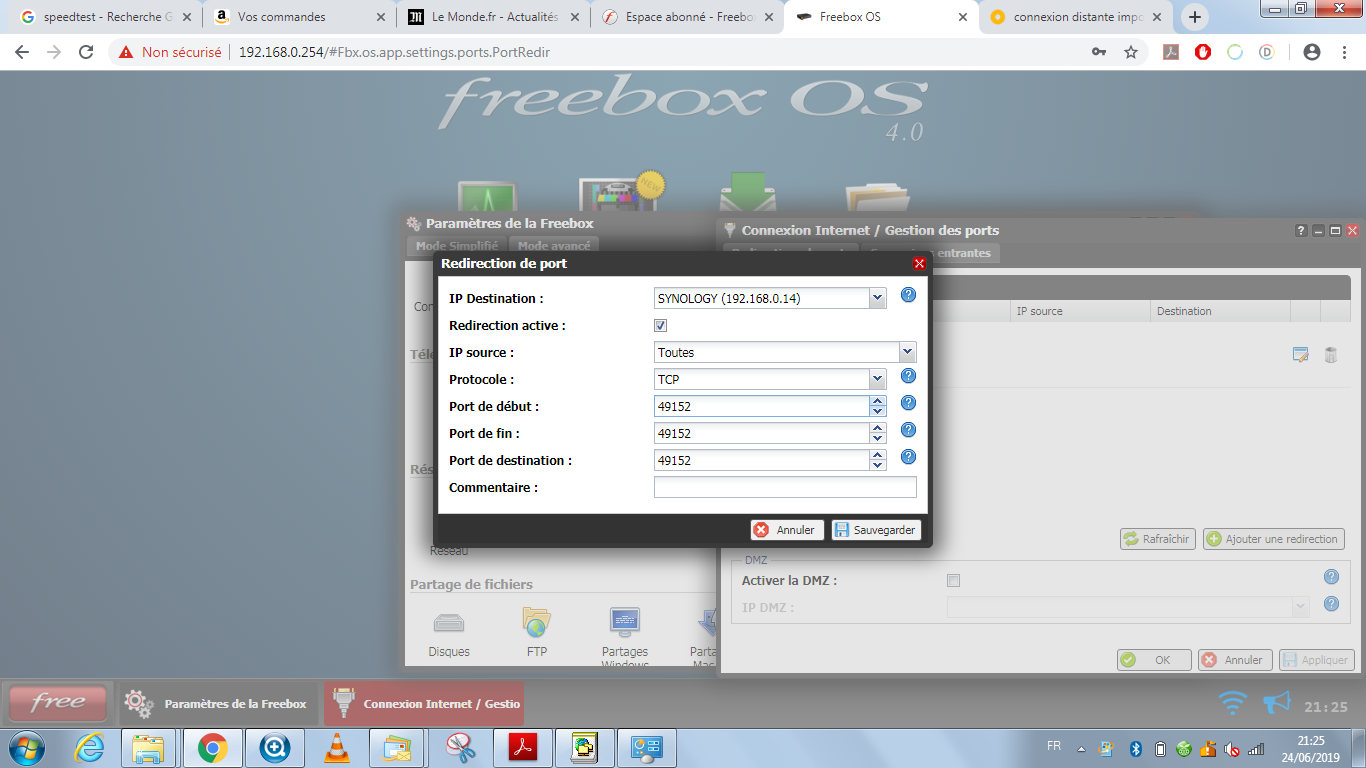
Task: Increase Port de fin with up arrow
Action: tap(877, 428)
